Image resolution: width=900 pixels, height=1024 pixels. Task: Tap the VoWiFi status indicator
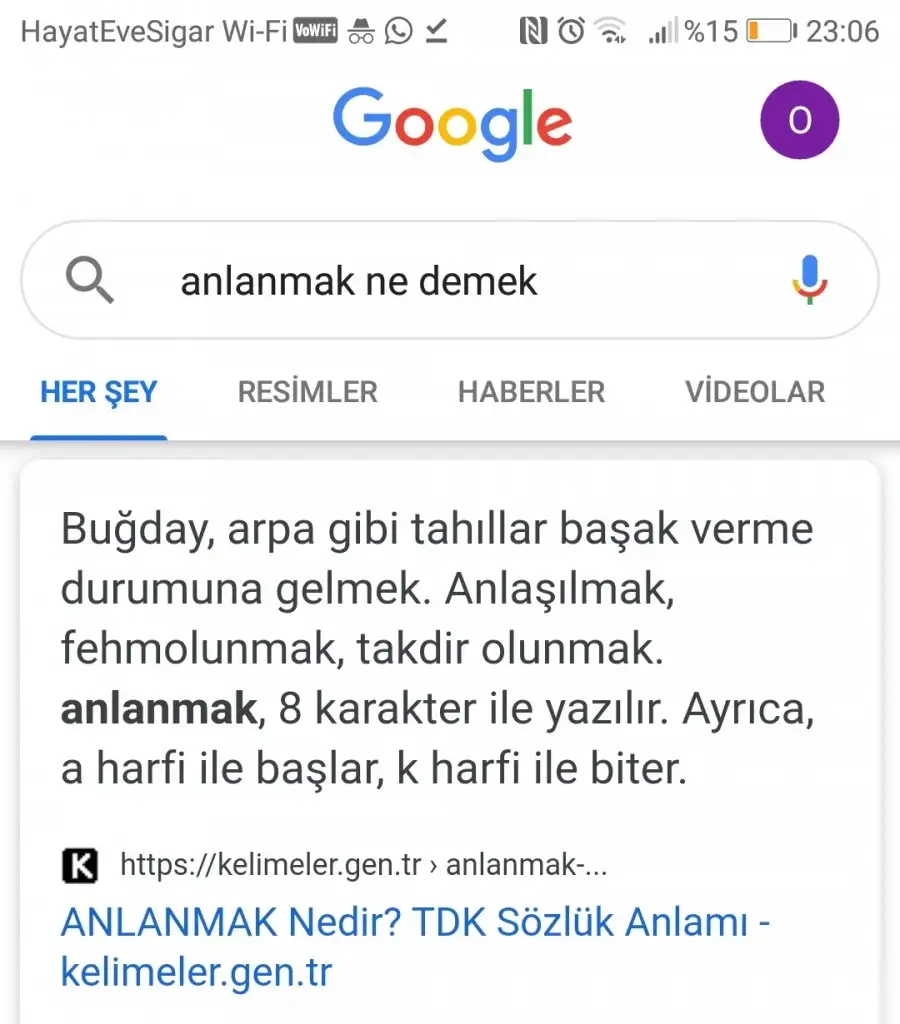[x=315, y=31]
